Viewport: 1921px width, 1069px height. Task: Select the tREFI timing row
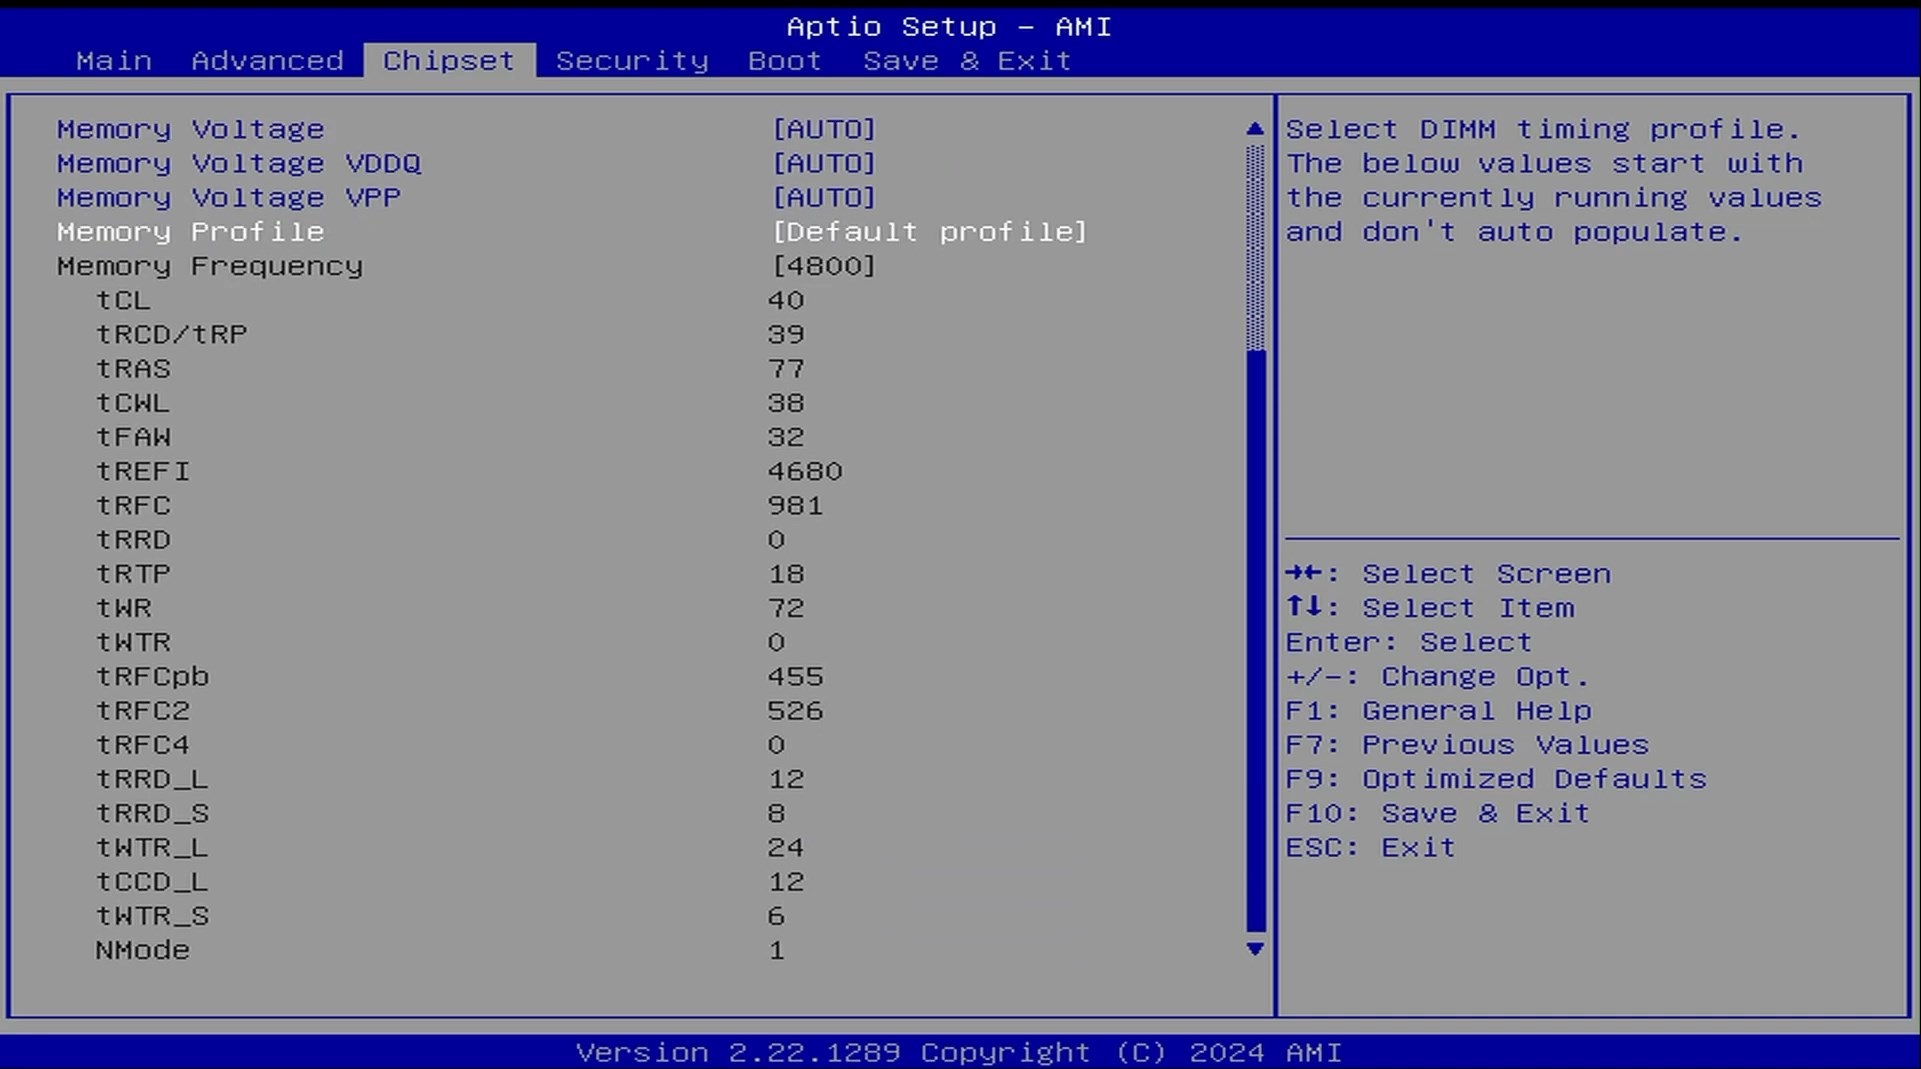[x=143, y=471]
